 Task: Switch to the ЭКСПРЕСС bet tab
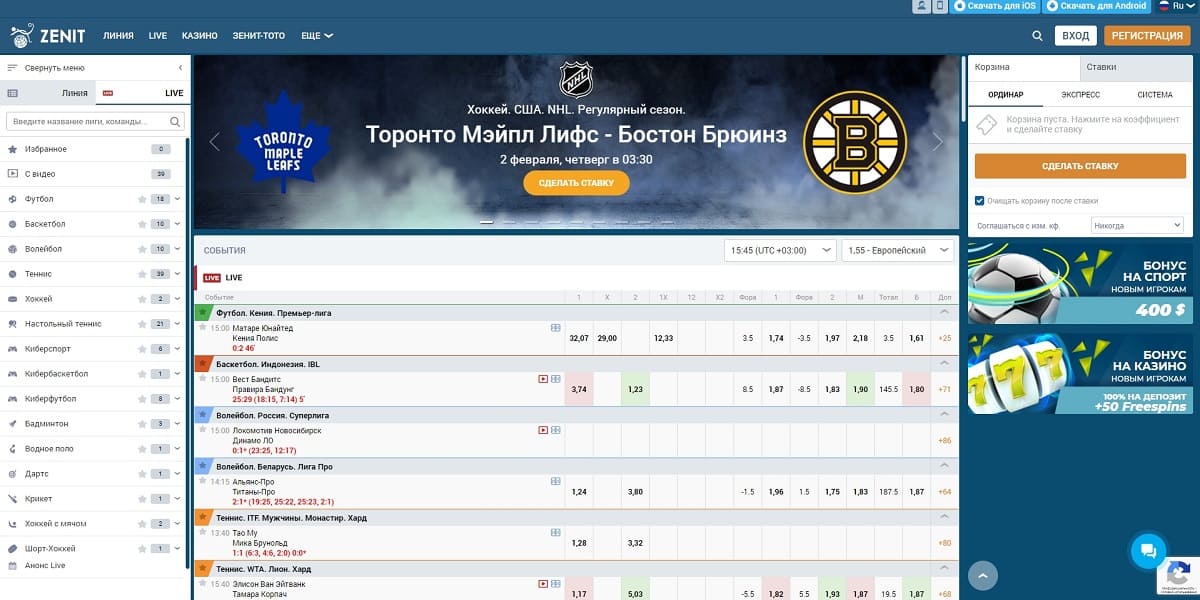[1080, 95]
